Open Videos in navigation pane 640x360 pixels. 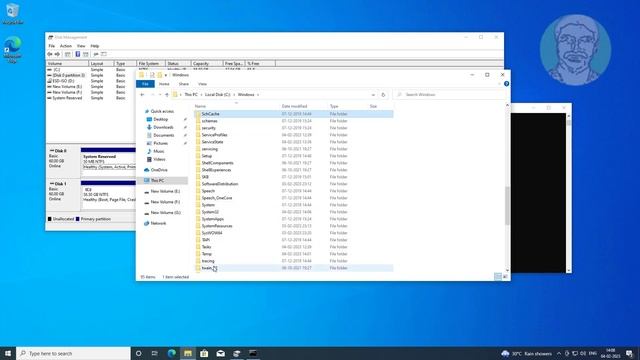point(159,159)
